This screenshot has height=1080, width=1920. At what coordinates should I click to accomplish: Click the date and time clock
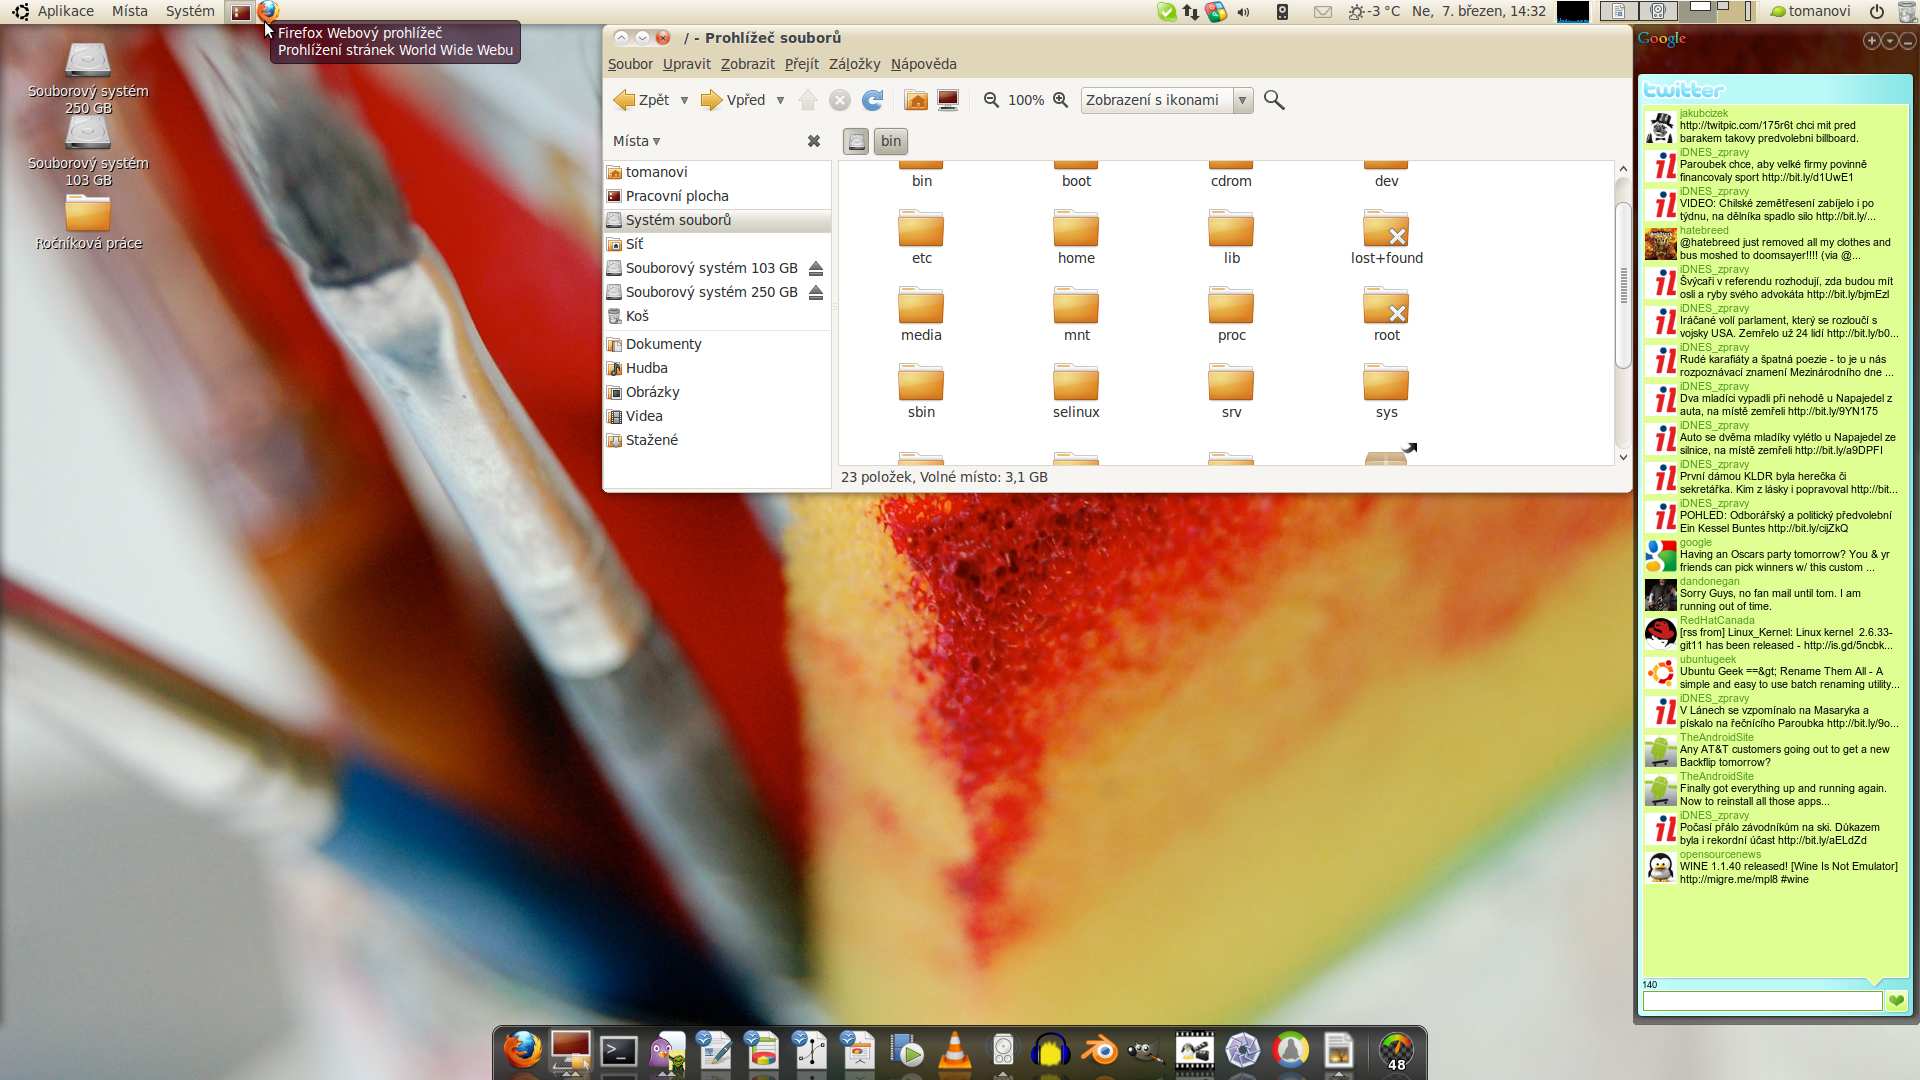pyautogui.click(x=1478, y=12)
